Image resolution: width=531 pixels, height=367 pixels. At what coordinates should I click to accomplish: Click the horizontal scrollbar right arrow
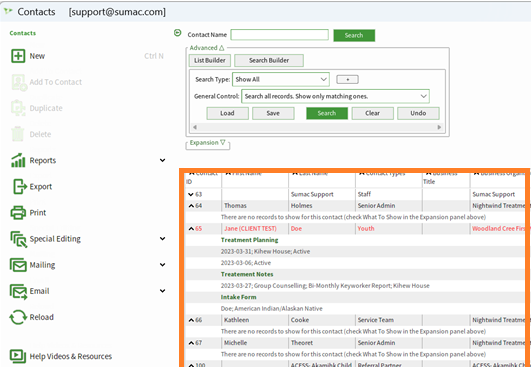point(439,127)
